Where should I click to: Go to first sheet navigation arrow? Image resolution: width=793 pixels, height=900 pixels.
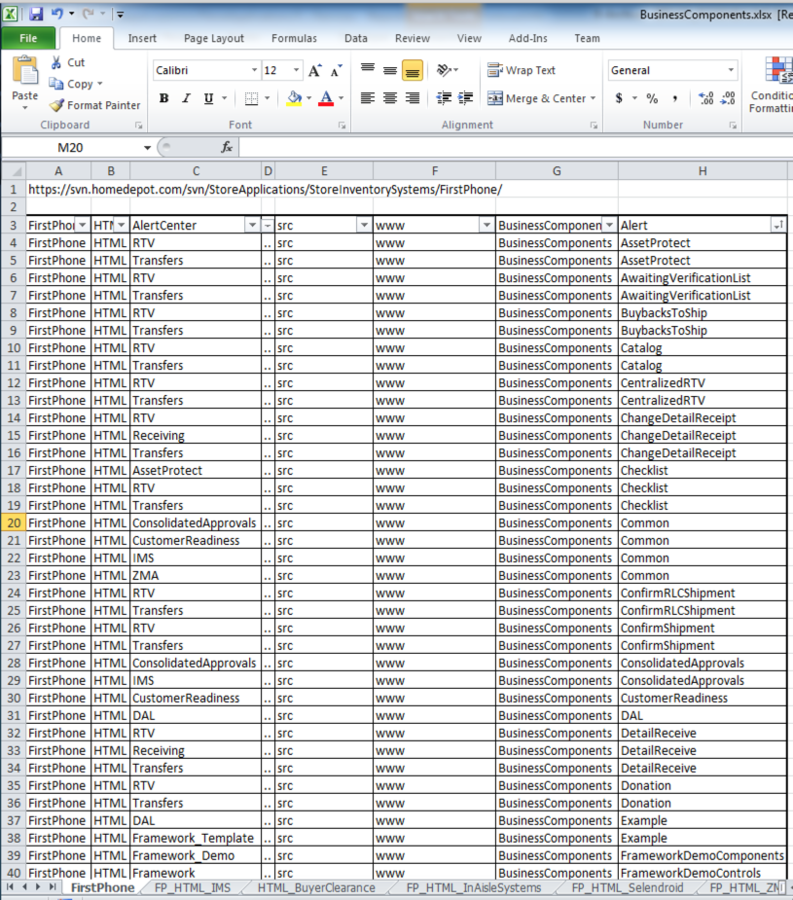10,887
